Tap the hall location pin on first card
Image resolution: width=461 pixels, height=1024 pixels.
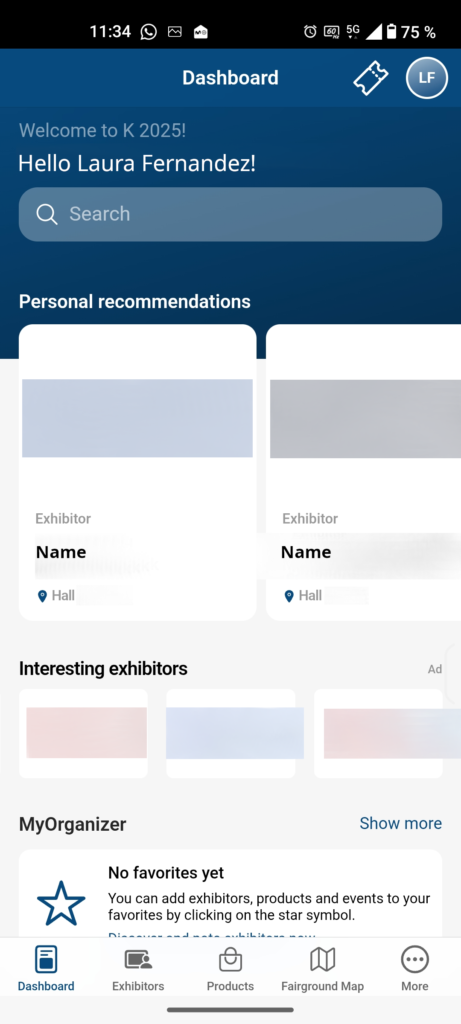pyautogui.click(x=42, y=596)
